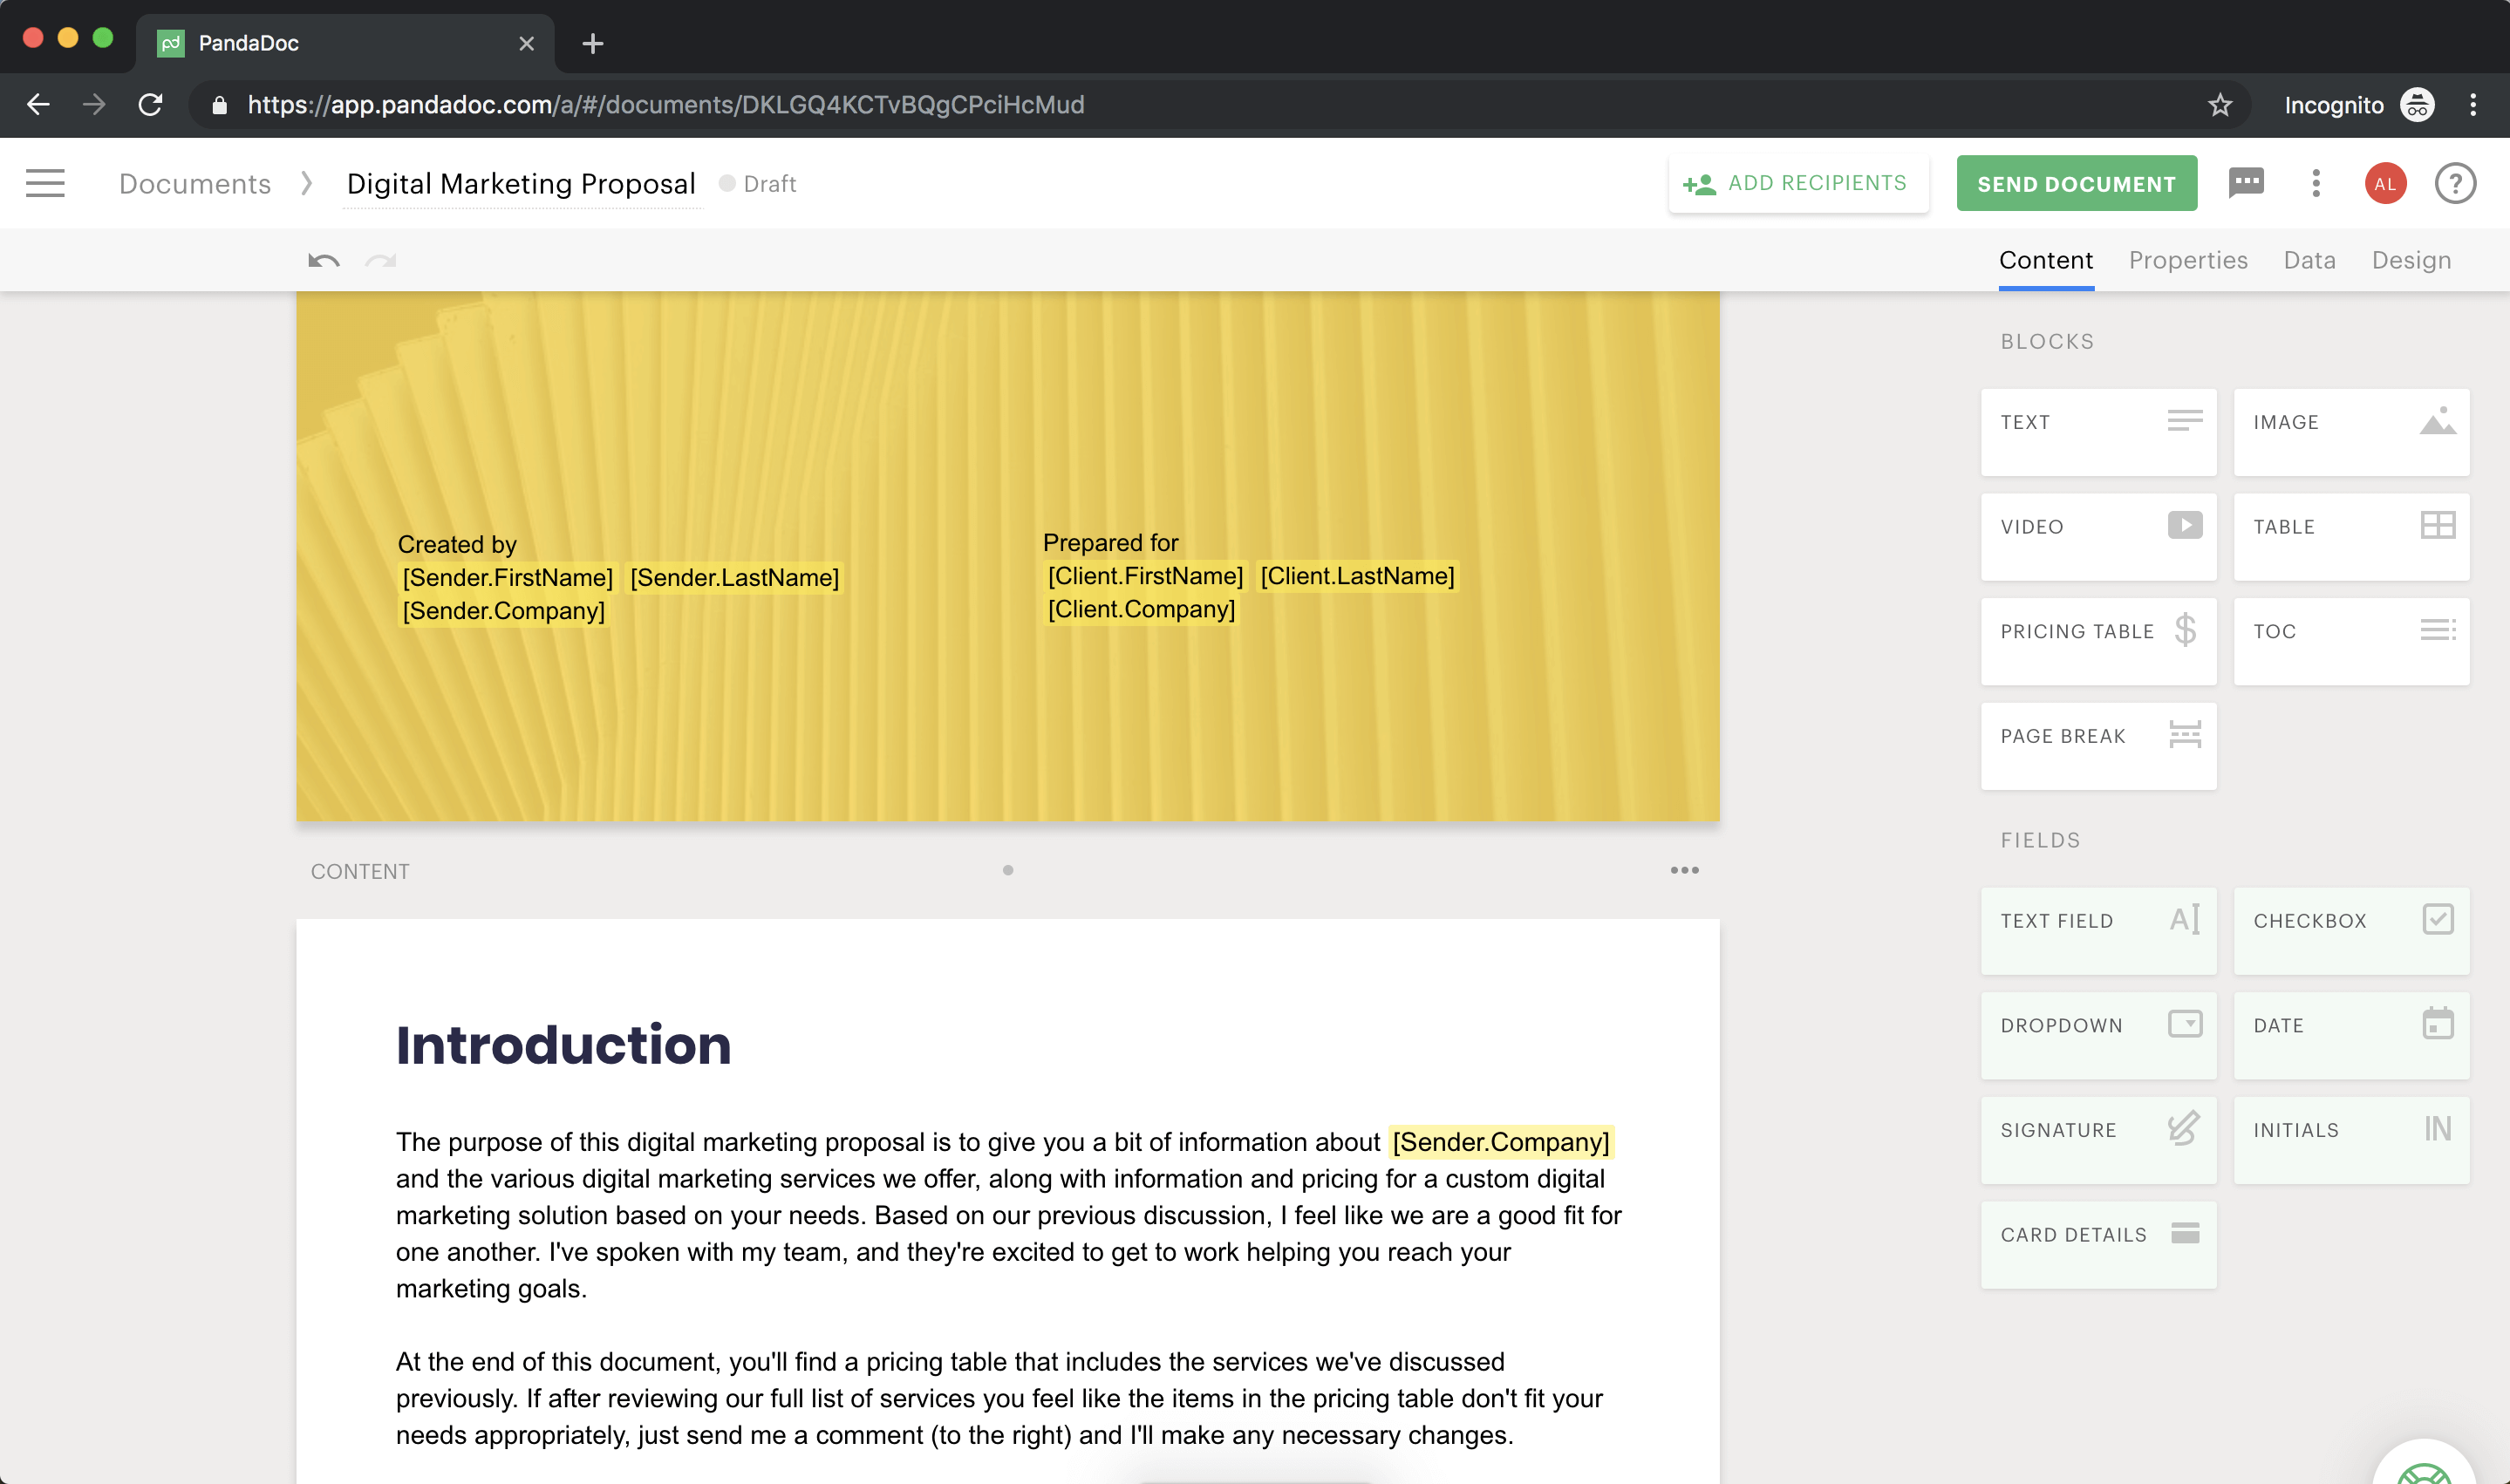This screenshot has width=2510, height=1484.
Task: Click the Digital Marketing Proposal title field
Action: point(520,184)
